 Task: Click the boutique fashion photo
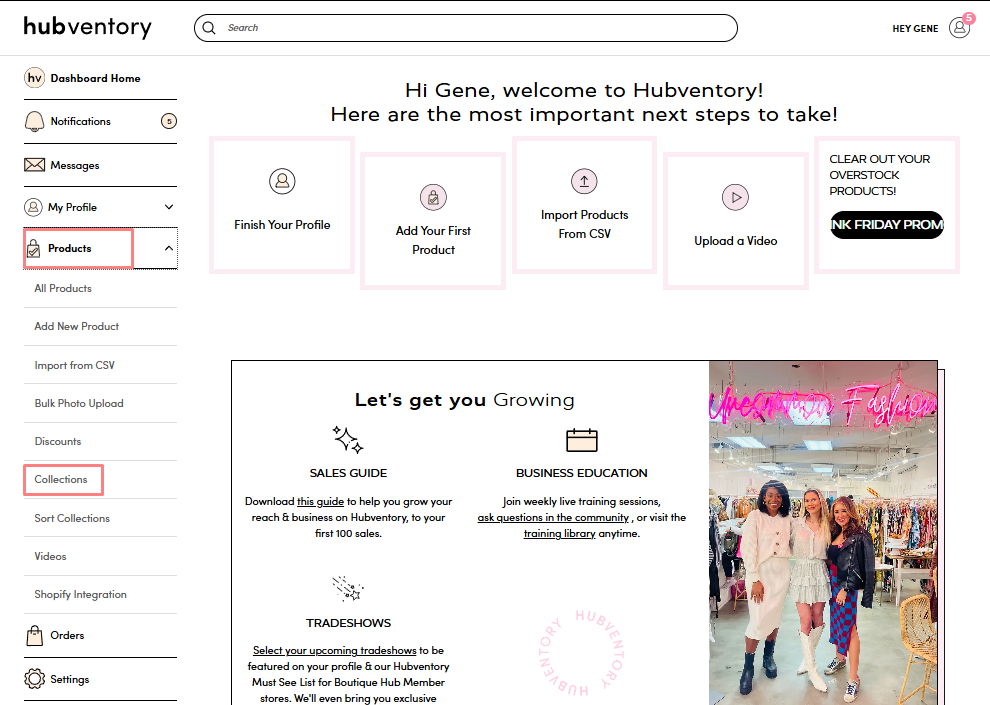pyautogui.click(x=823, y=533)
